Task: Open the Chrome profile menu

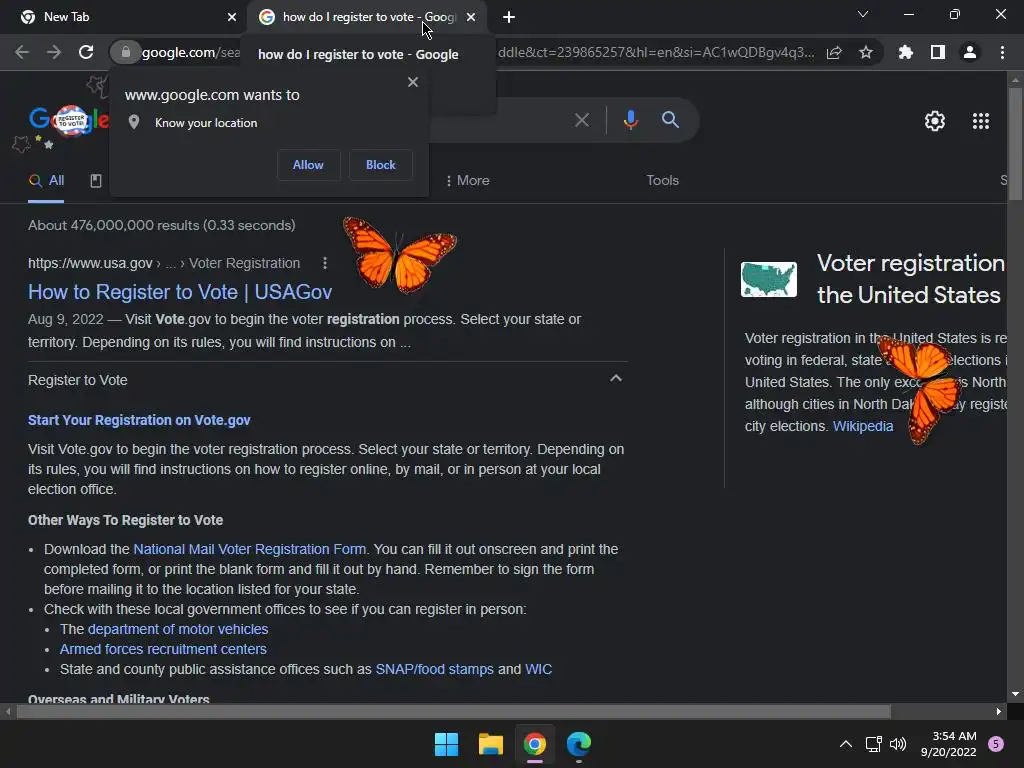Action: pyautogui.click(x=970, y=52)
